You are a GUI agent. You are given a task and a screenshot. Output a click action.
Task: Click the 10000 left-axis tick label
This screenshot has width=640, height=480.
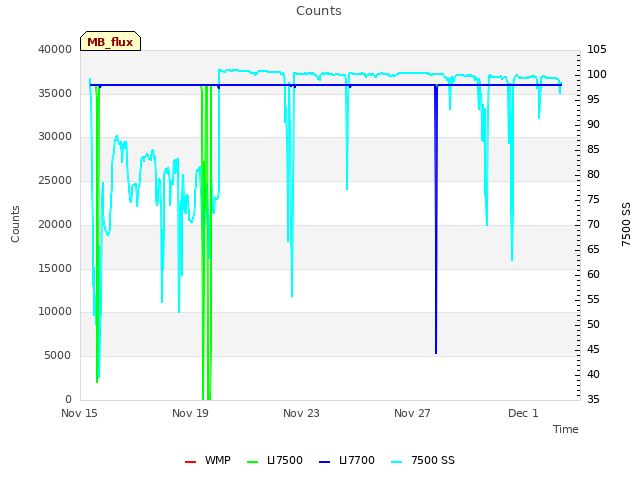click(x=55, y=312)
